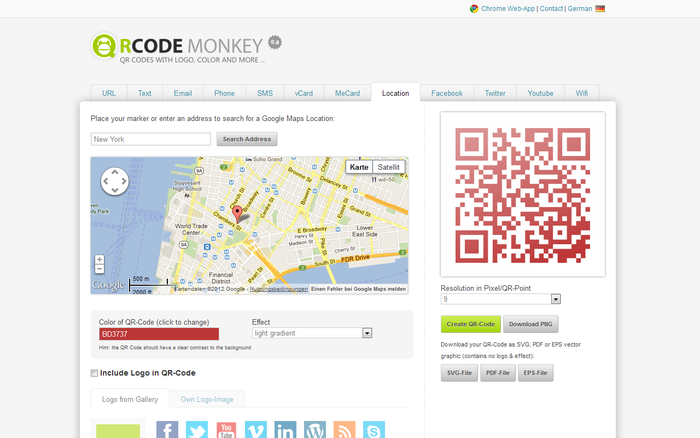
Task: Choose the Skype logo icon
Action: tap(374, 430)
